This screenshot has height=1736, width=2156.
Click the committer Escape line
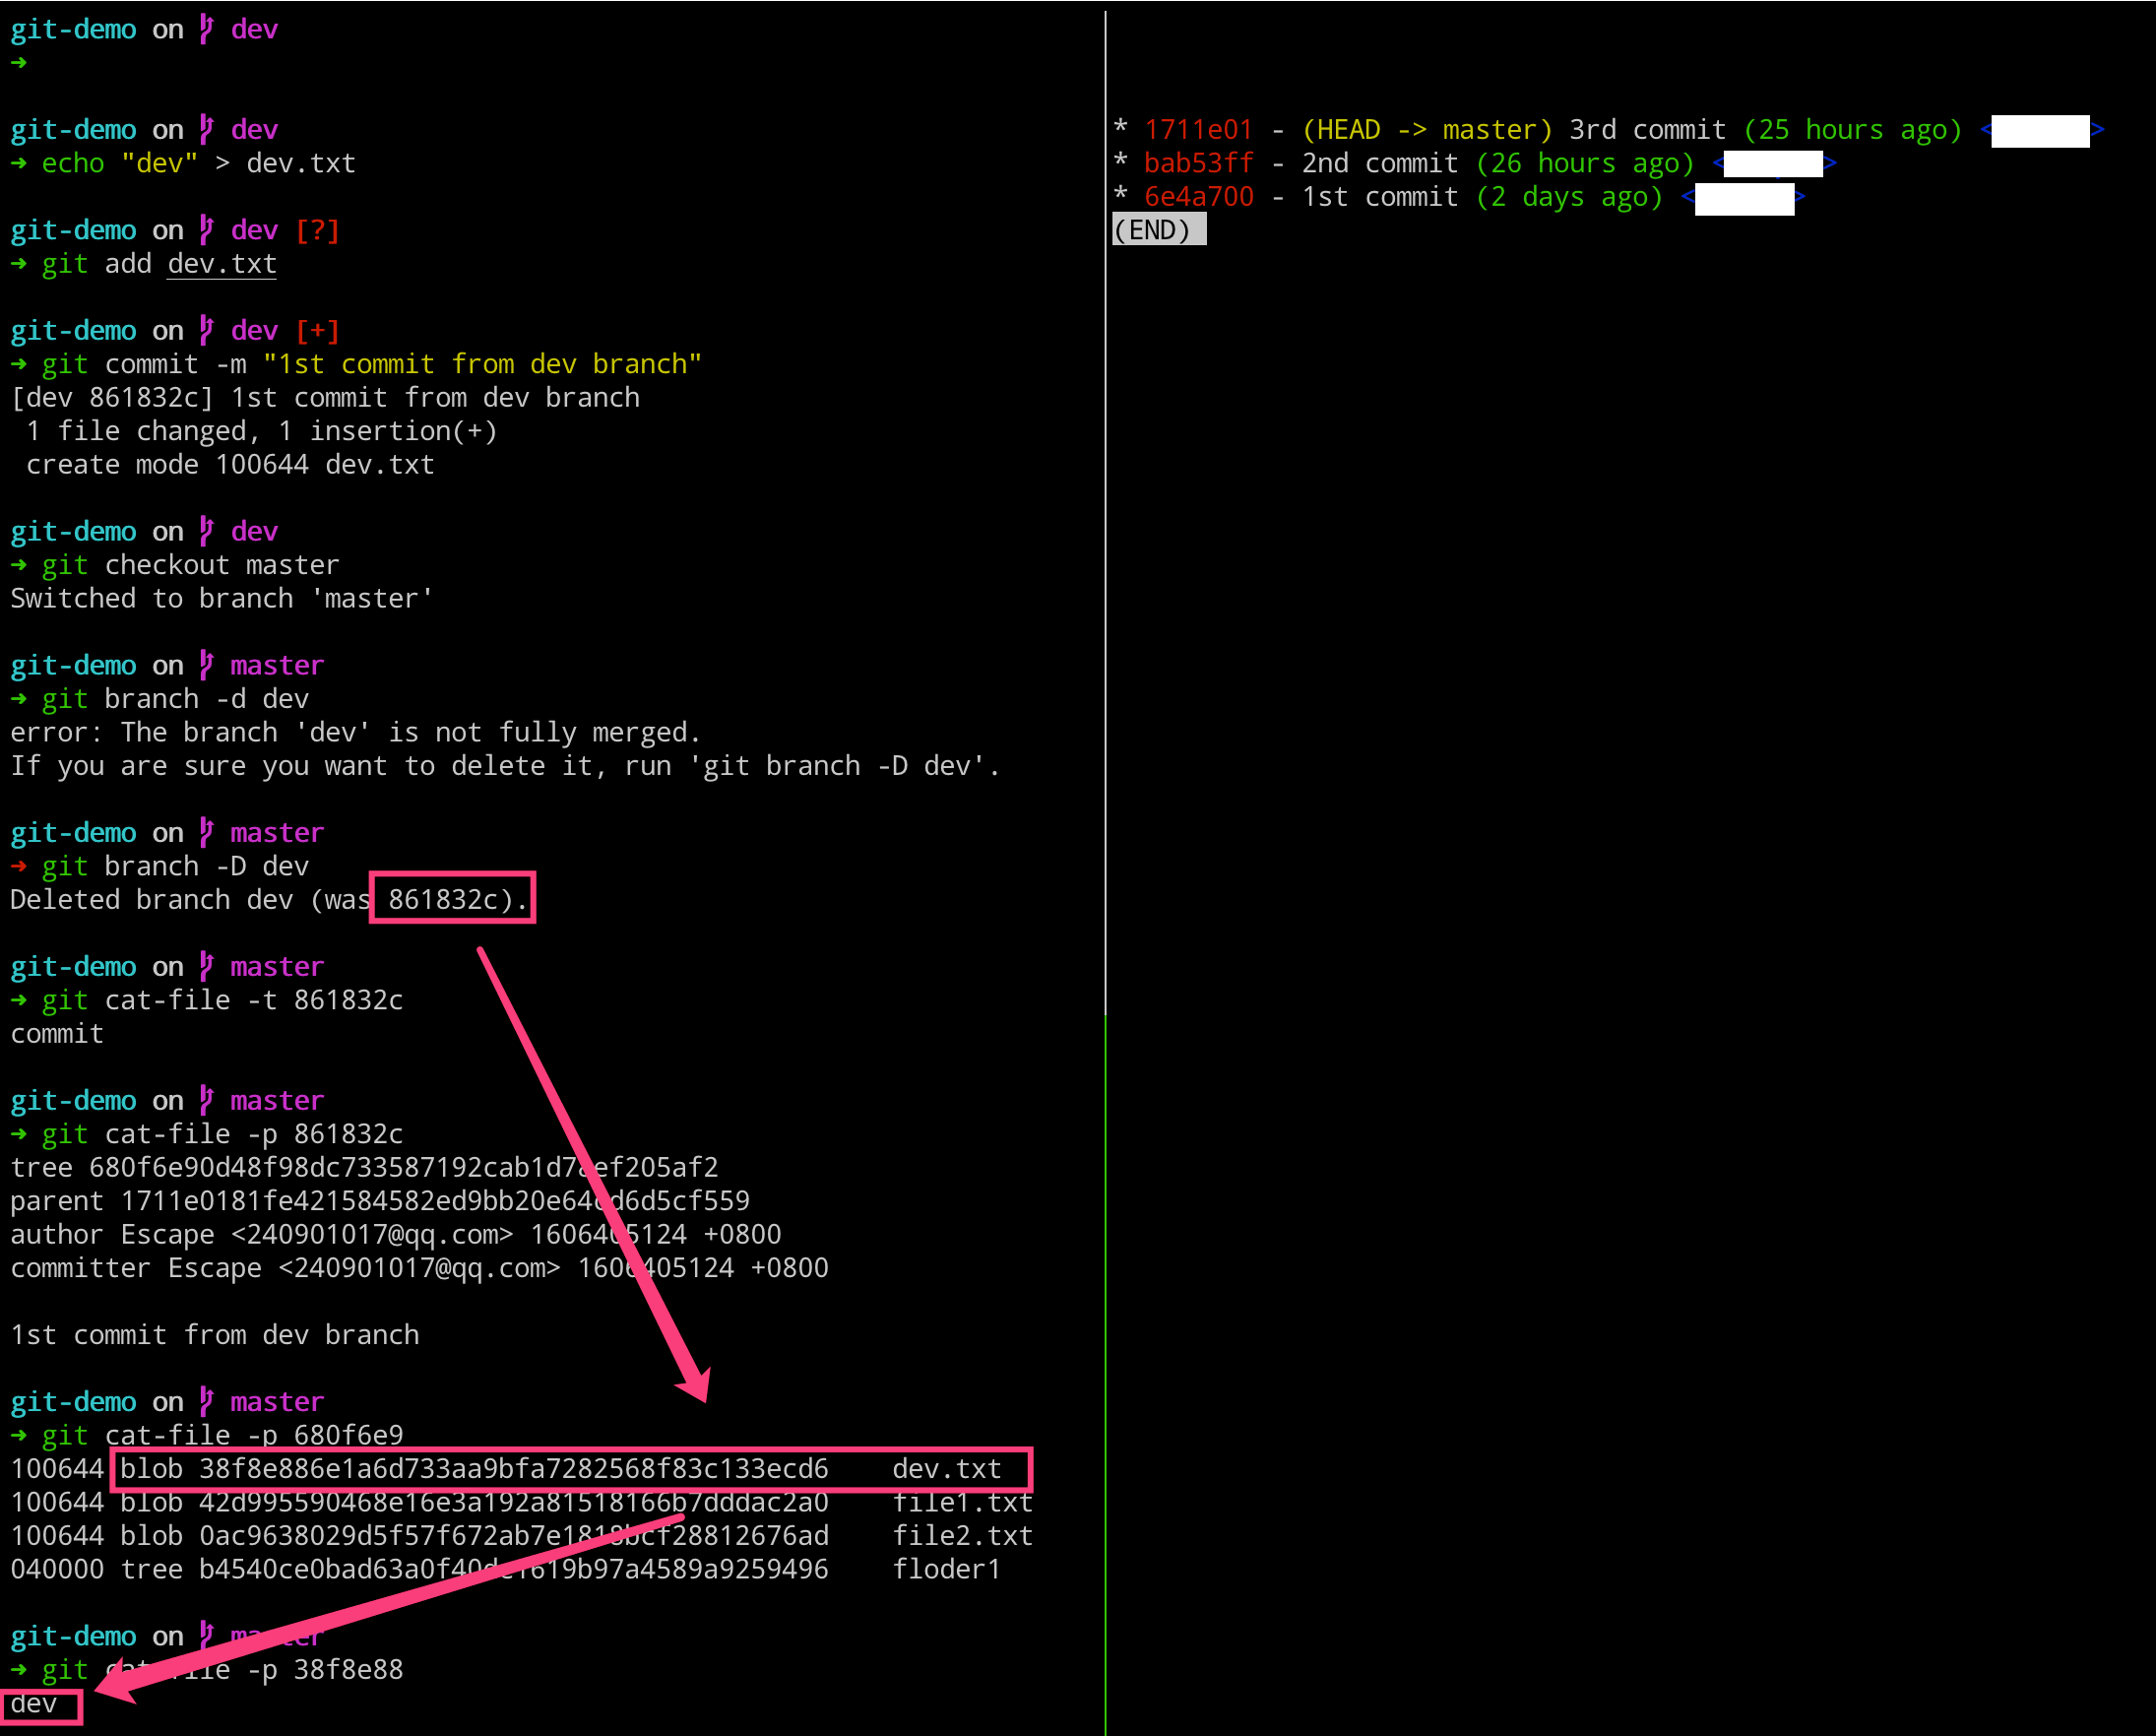[420, 1268]
